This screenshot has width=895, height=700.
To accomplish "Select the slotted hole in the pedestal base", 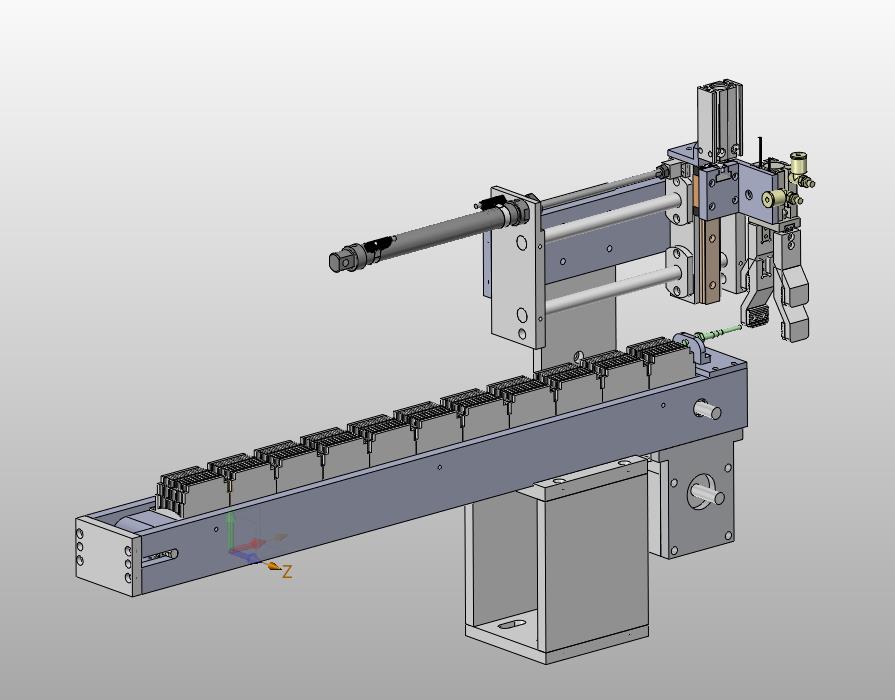I will [x=511, y=623].
